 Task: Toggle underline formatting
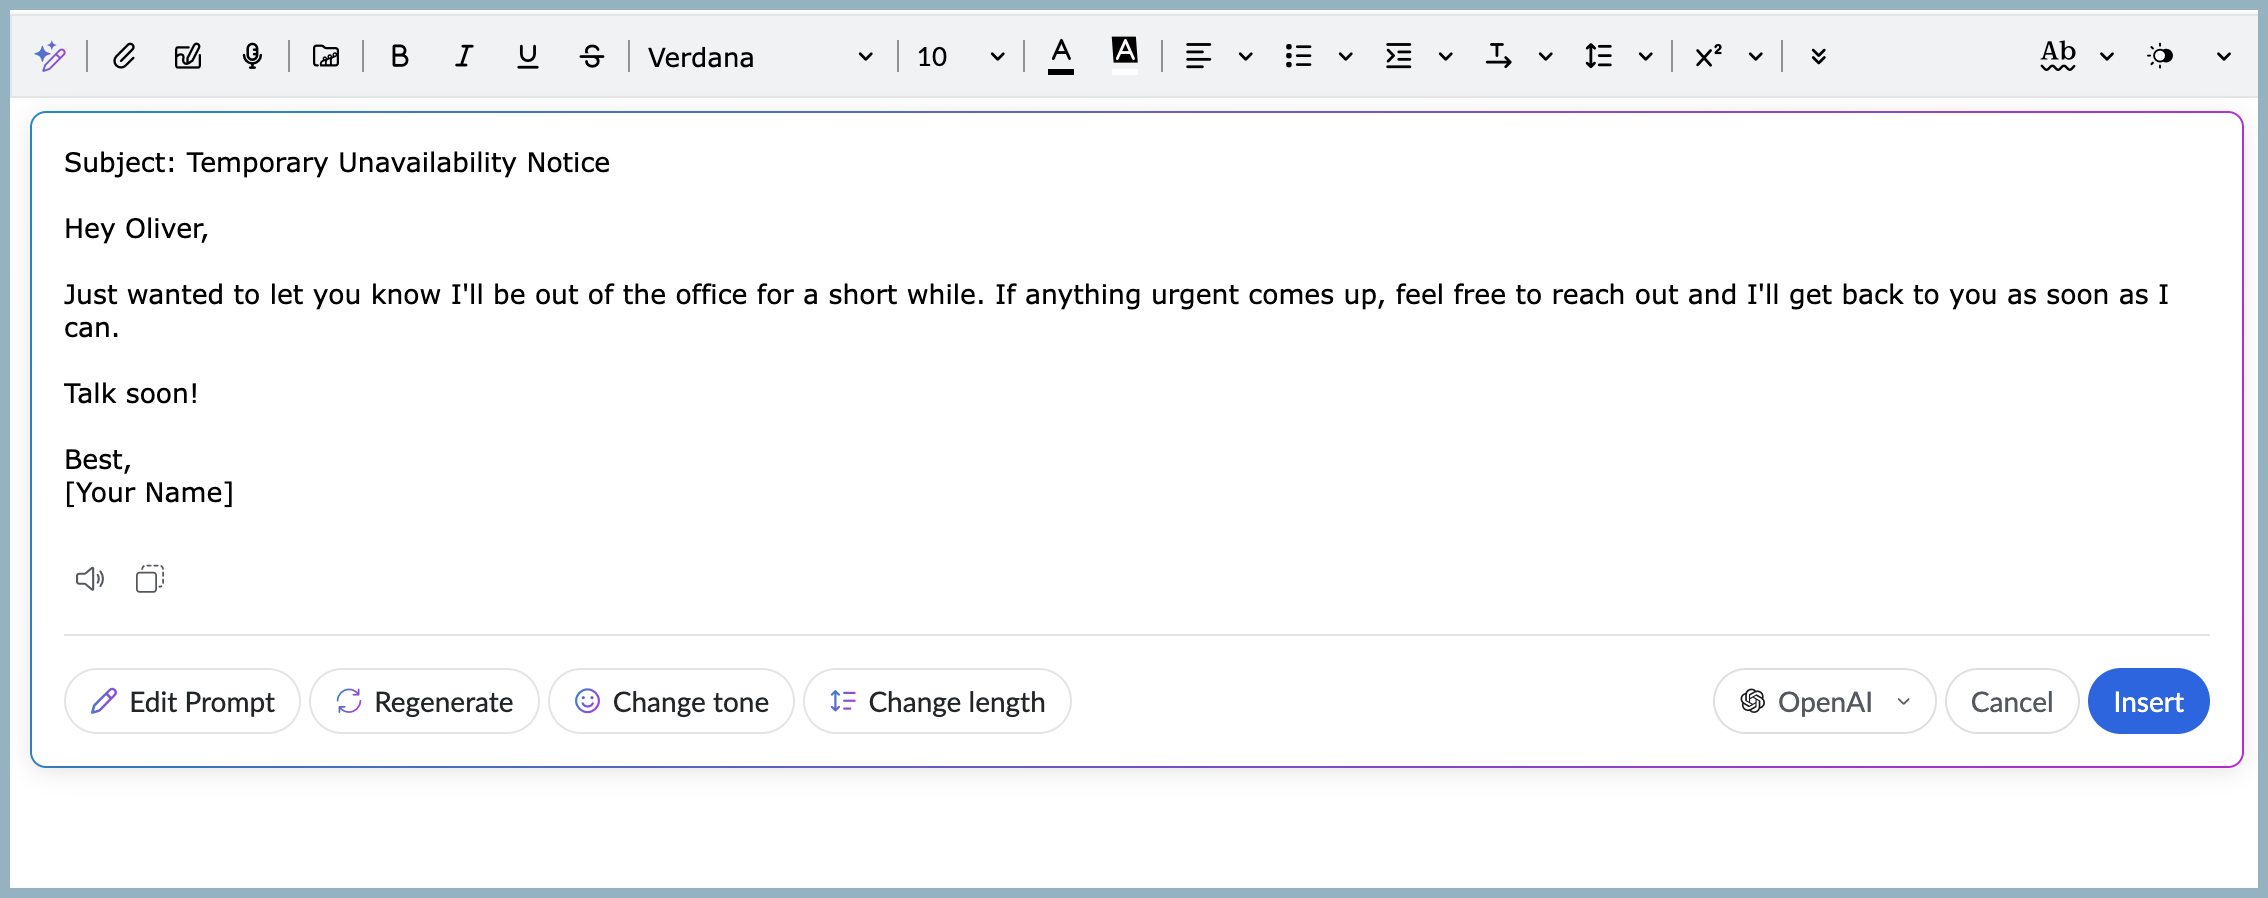(527, 56)
